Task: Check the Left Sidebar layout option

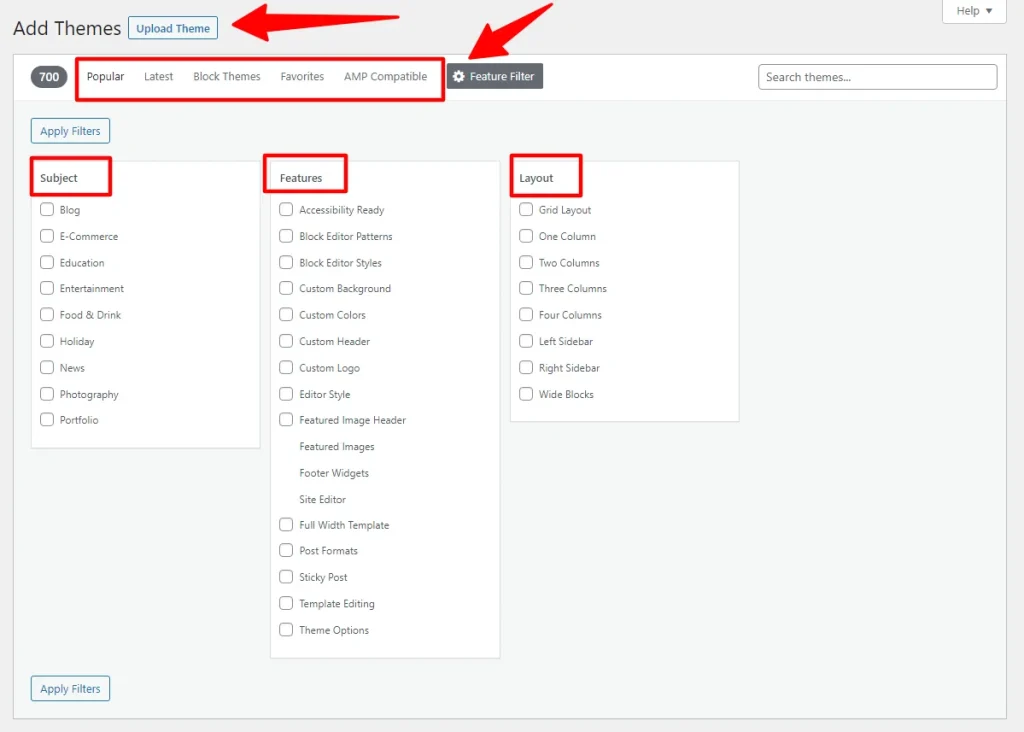Action: [x=526, y=341]
